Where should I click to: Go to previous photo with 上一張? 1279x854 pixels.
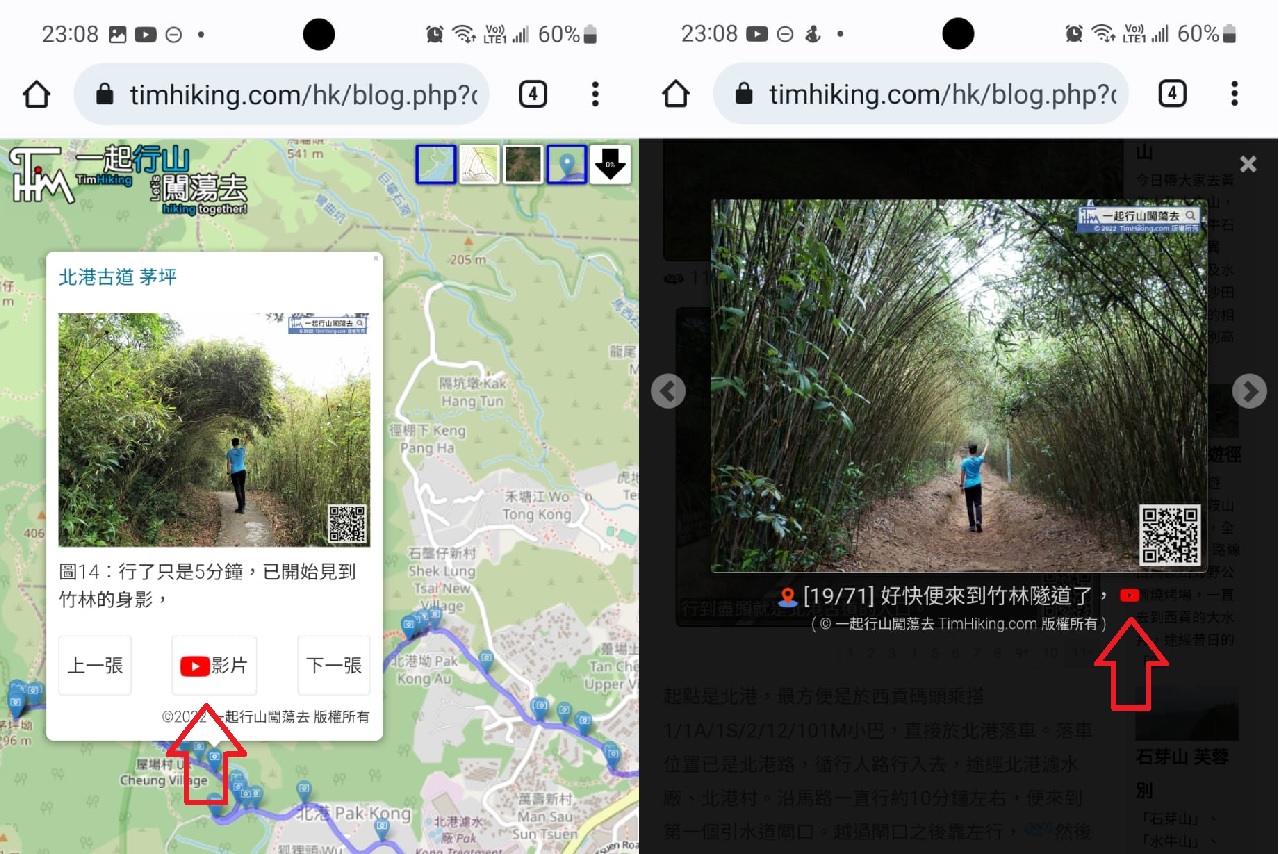pos(95,666)
